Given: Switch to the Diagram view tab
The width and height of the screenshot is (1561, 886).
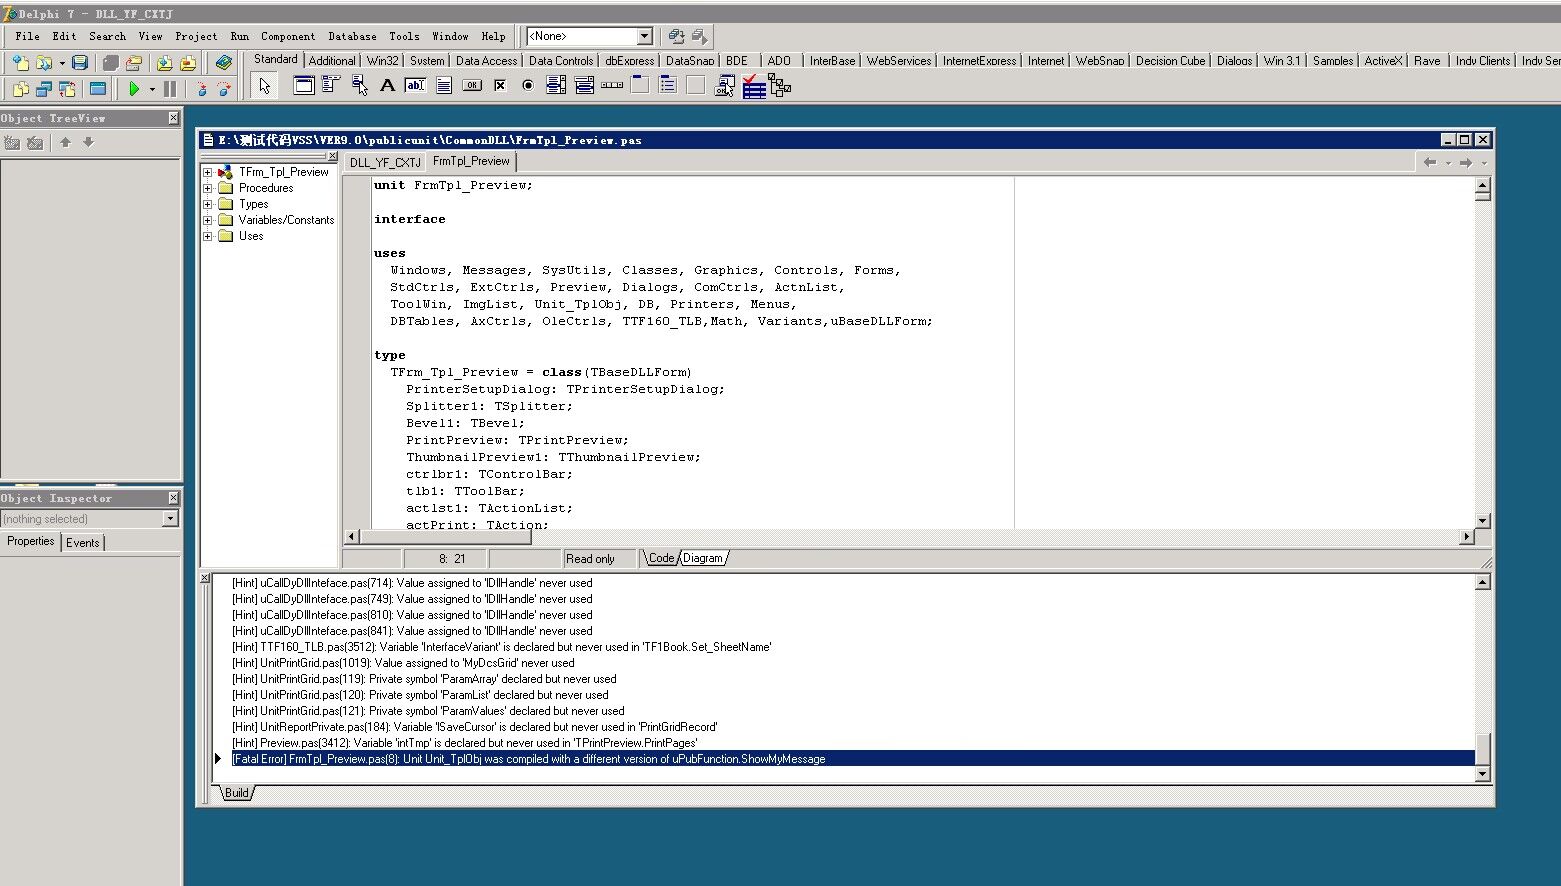Looking at the screenshot, I should (x=703, y=558).
